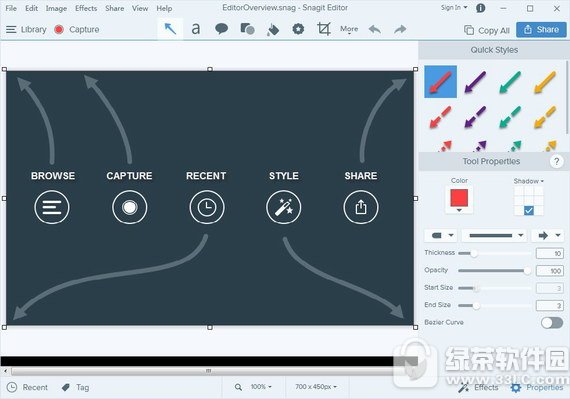Click the Opacity slider
Viewport: 570px width, 399px height.
tap(494, 271)
